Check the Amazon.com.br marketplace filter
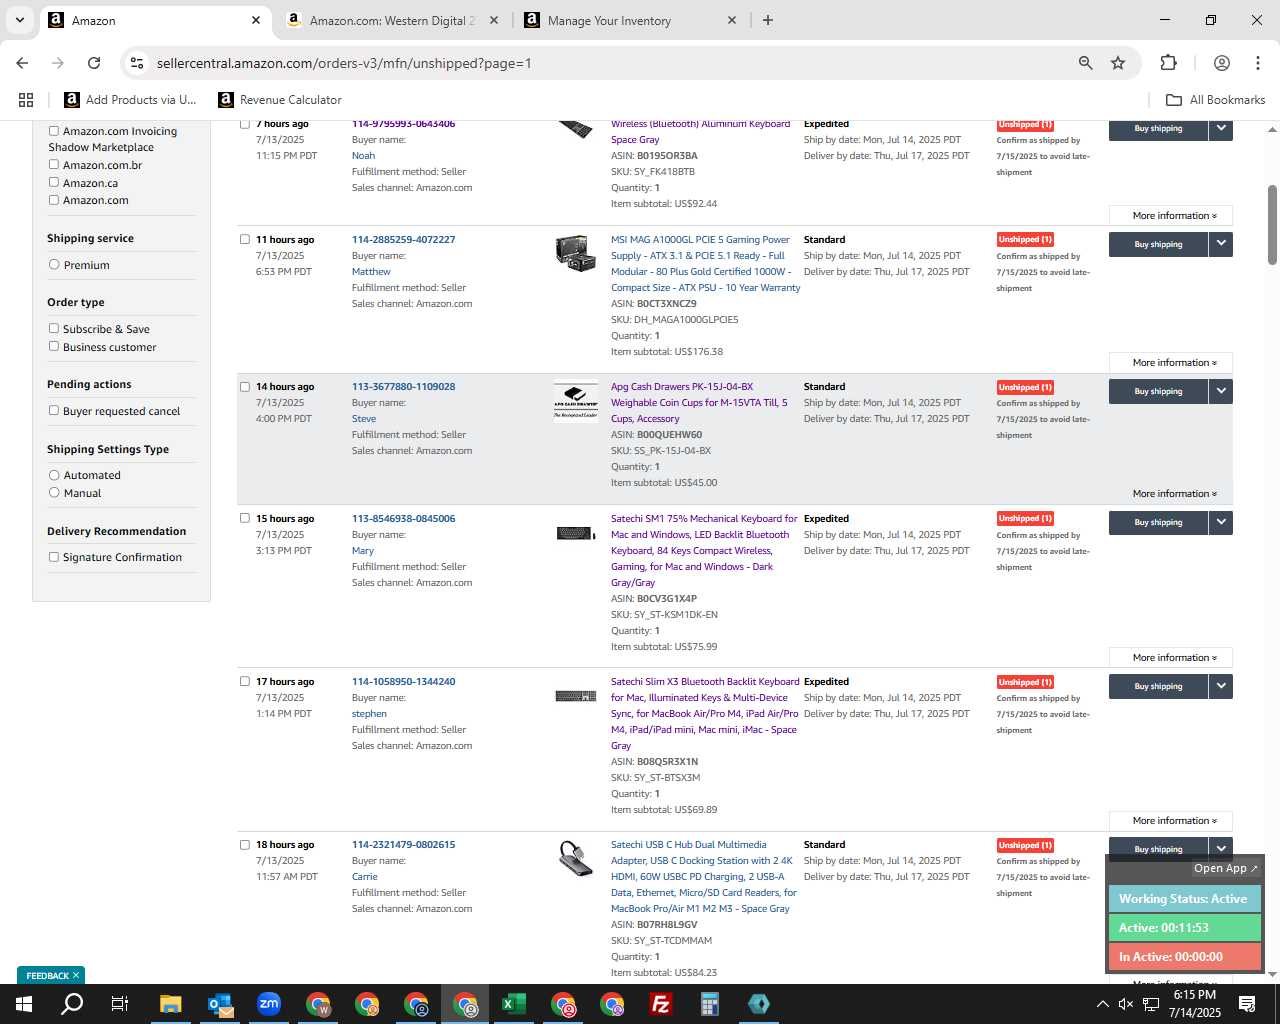 [x=54, y=165]
